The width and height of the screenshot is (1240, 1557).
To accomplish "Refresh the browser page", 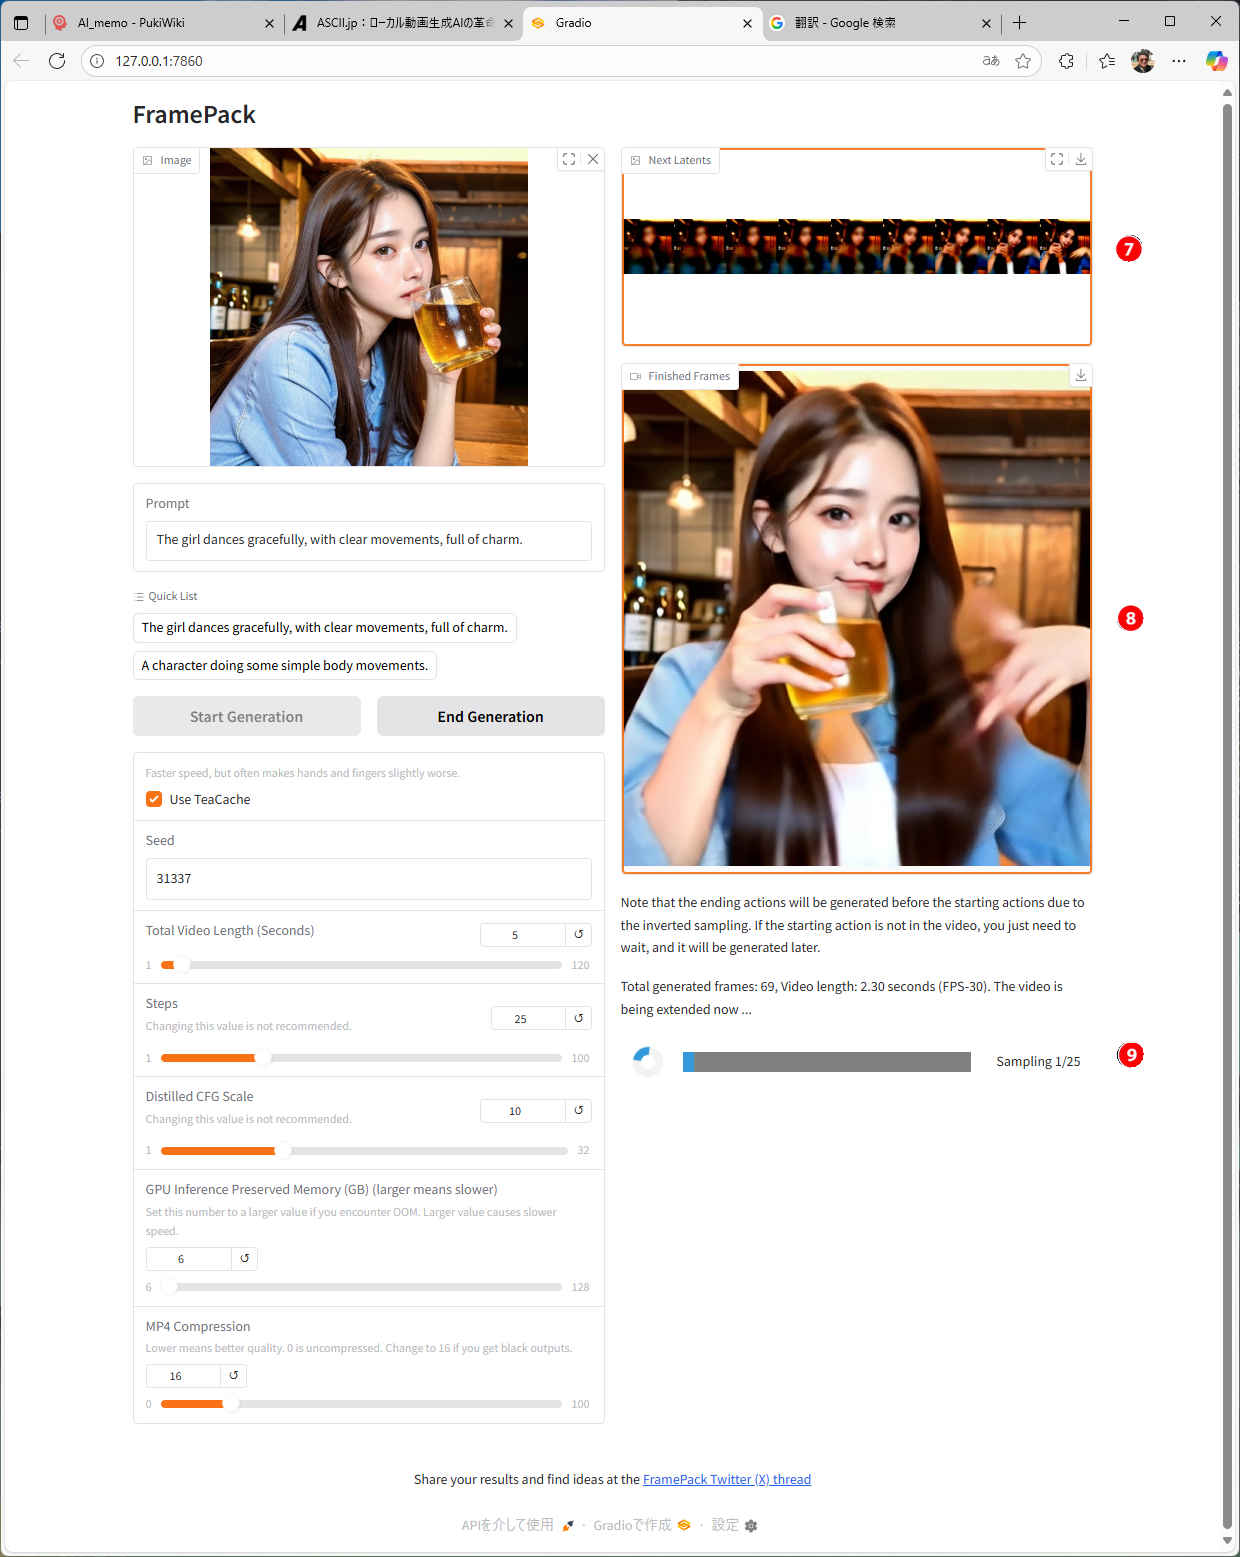I will (57, 61).
